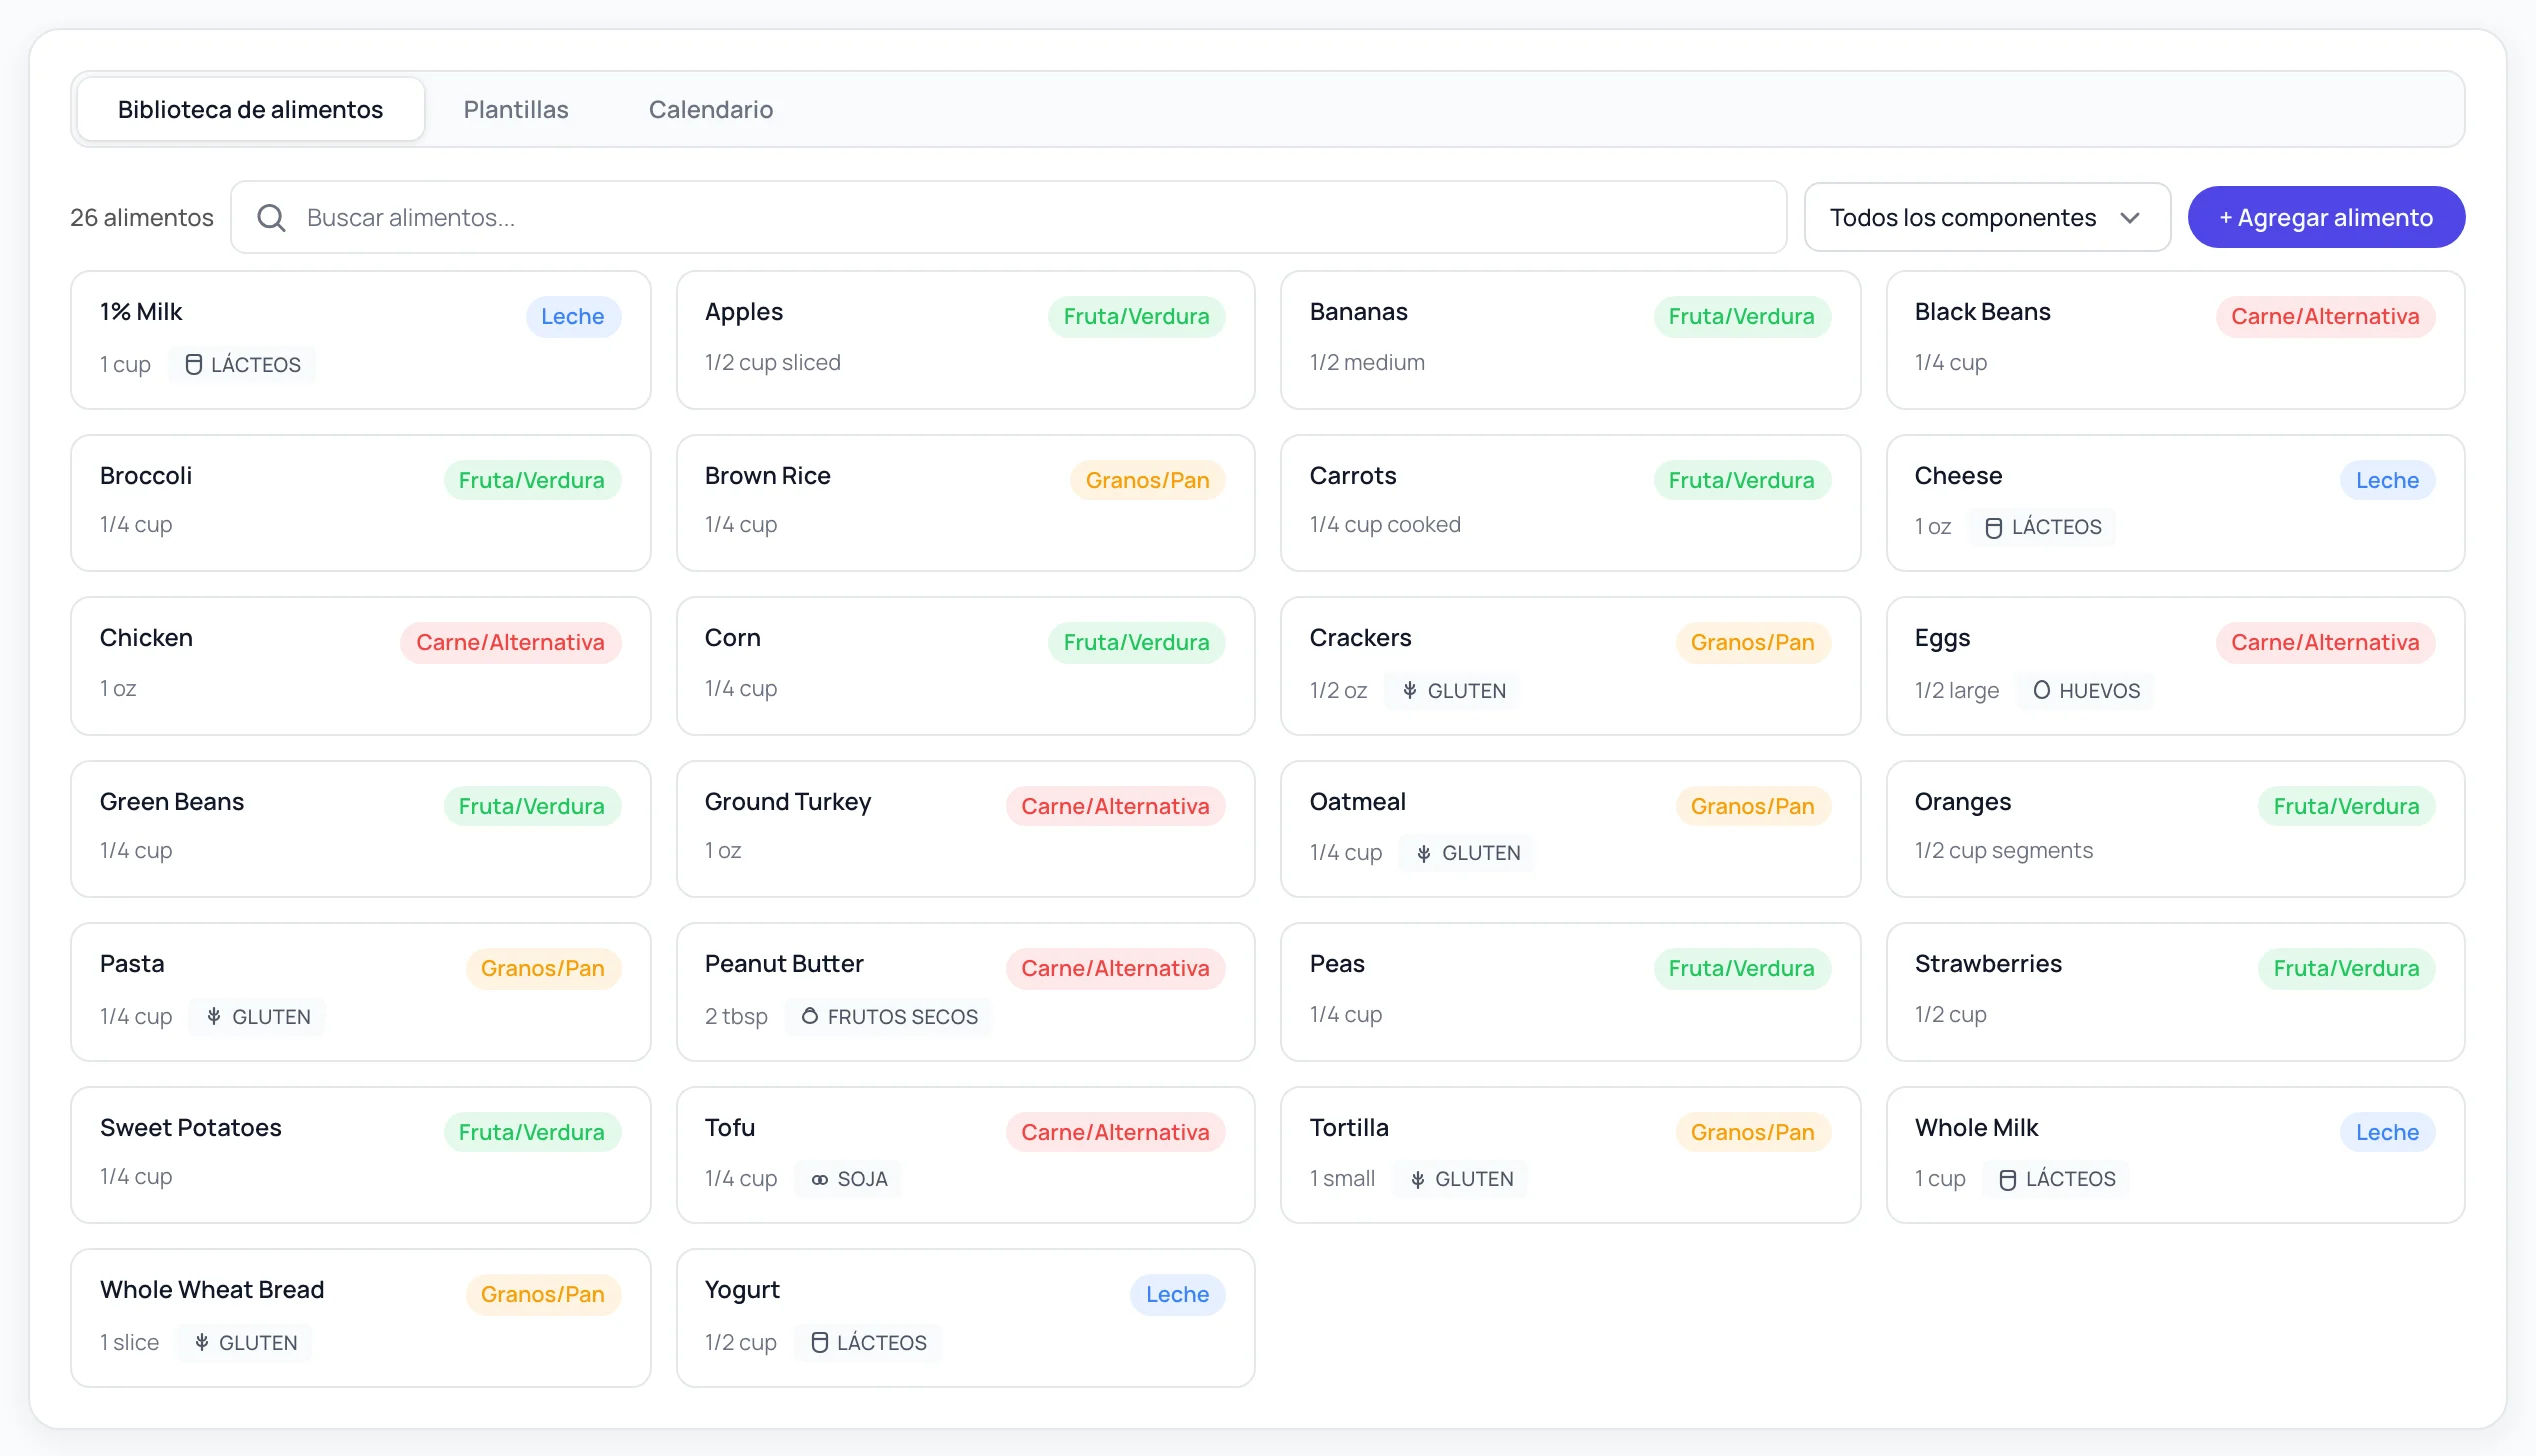Click the Agregar alimento button
The width and height of the screenshot is (2536, 1456).
pyautogui.click(x=2325, y=217)
